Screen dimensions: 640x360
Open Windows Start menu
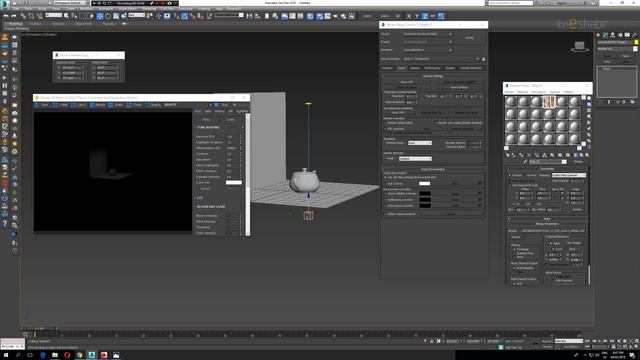coord(6,355)
